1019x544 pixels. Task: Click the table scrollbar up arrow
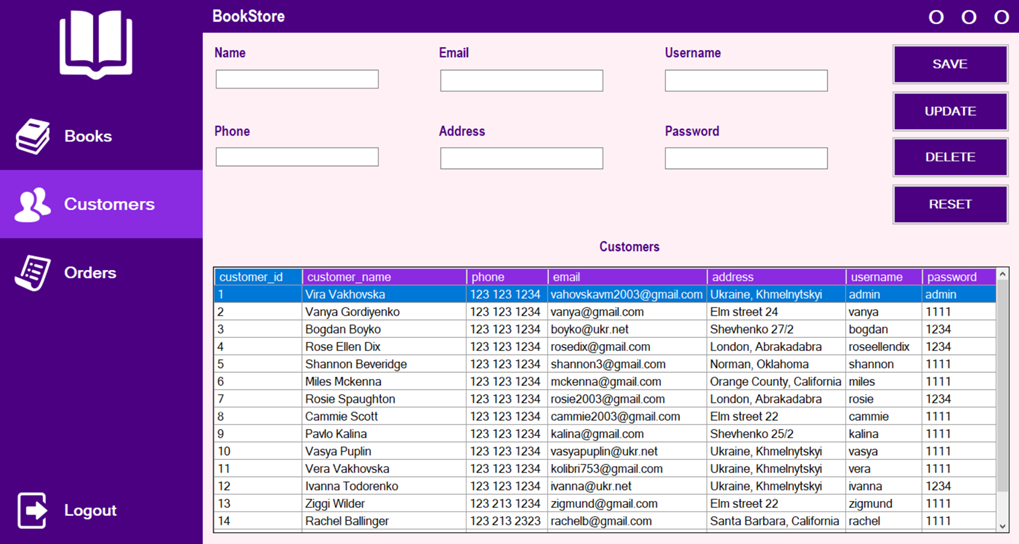1003,275
